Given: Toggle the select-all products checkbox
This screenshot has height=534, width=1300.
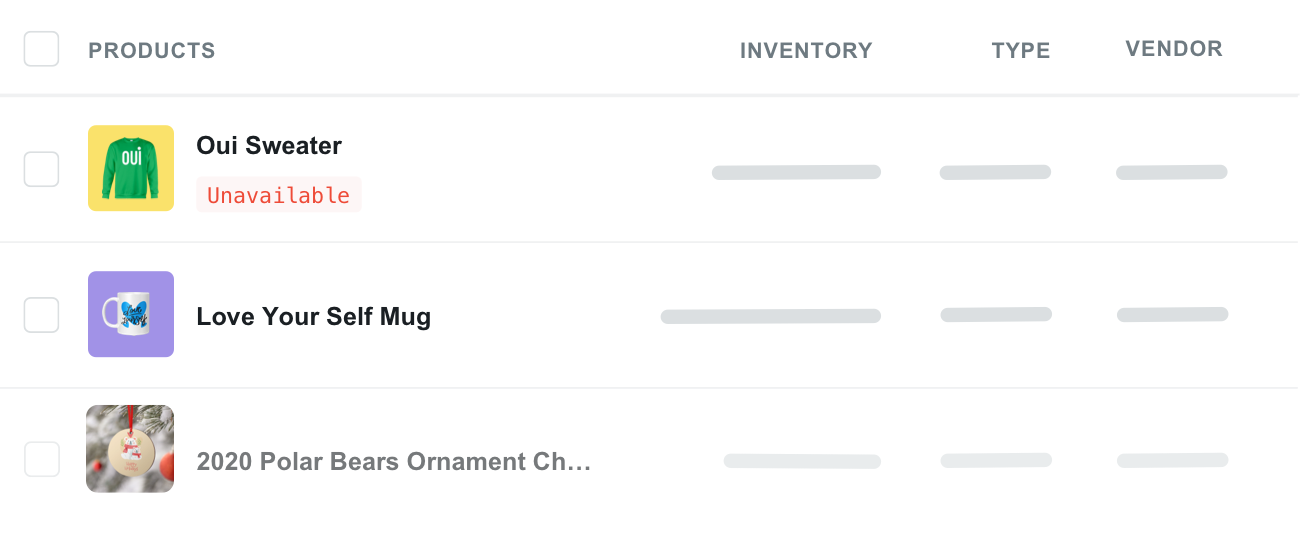Looking at the screenshot, I should [42, 49].
